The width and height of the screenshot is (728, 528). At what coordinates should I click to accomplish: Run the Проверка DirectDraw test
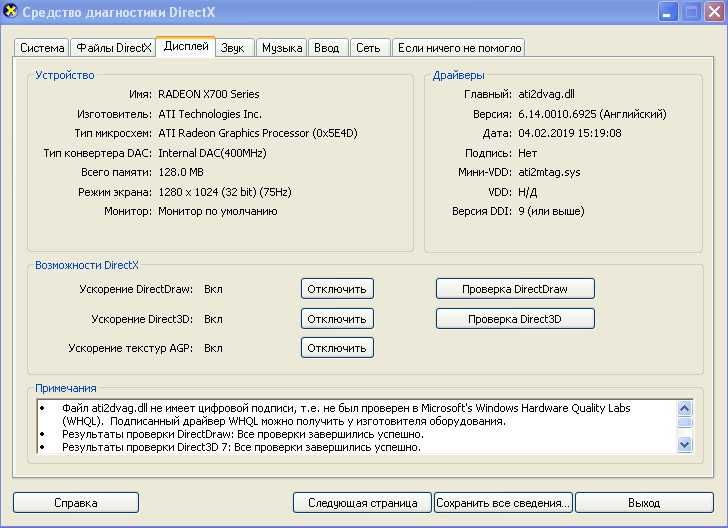pyautogui.click(x=515, y=289)
